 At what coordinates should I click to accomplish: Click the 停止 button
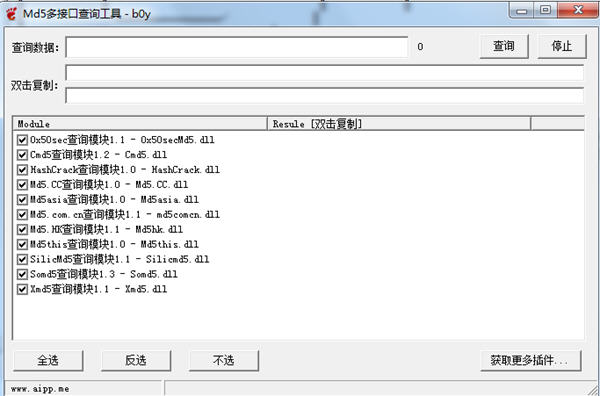coord(562,46)
